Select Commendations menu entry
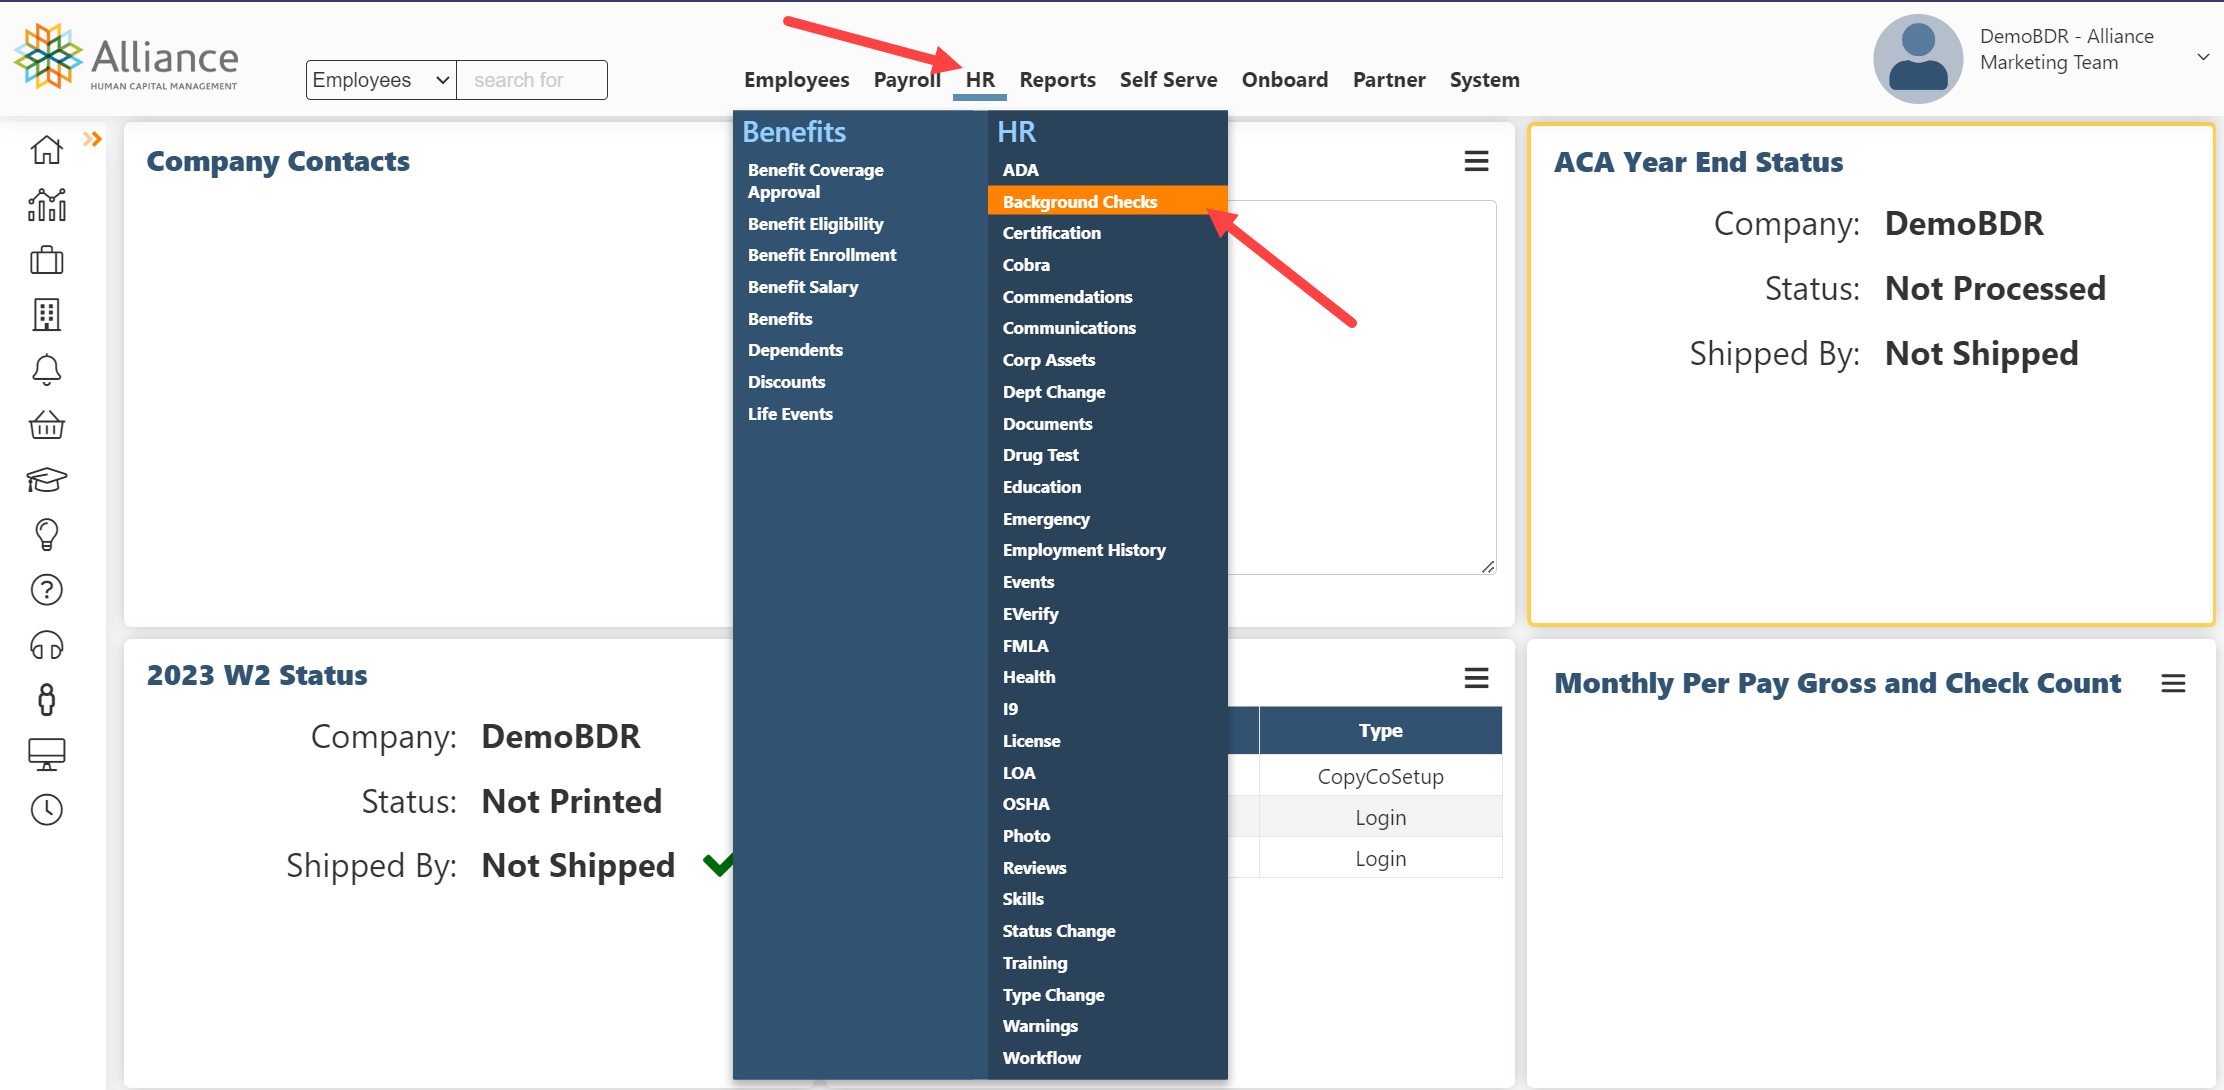 coord(1067,297)
